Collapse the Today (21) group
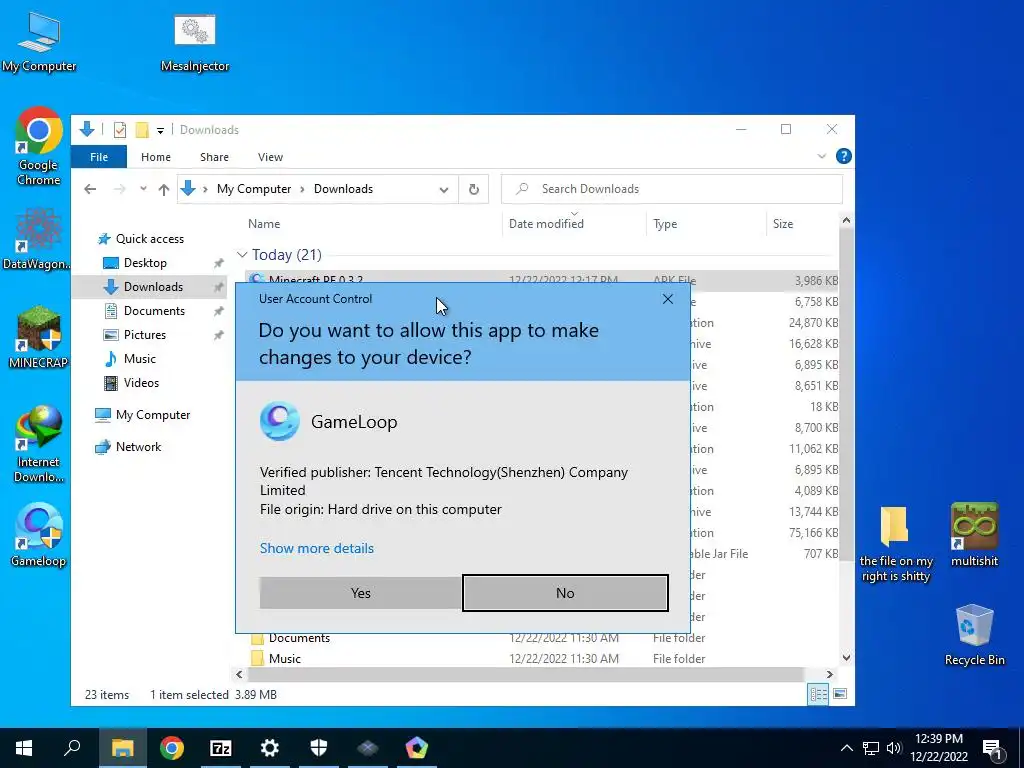 (242, 255)
